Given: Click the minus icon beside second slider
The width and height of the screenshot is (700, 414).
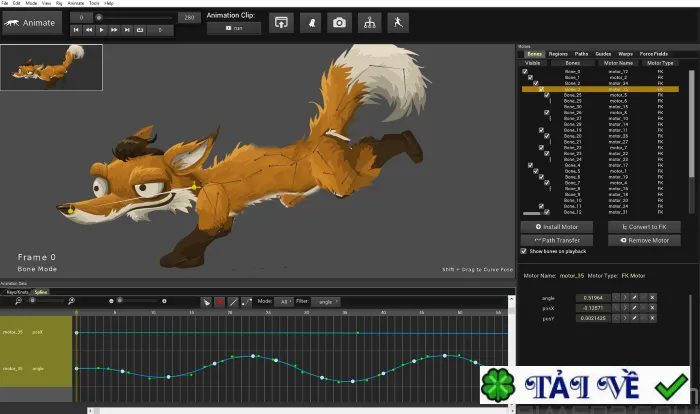Looking at the screenshot, I should pos(111,301).
